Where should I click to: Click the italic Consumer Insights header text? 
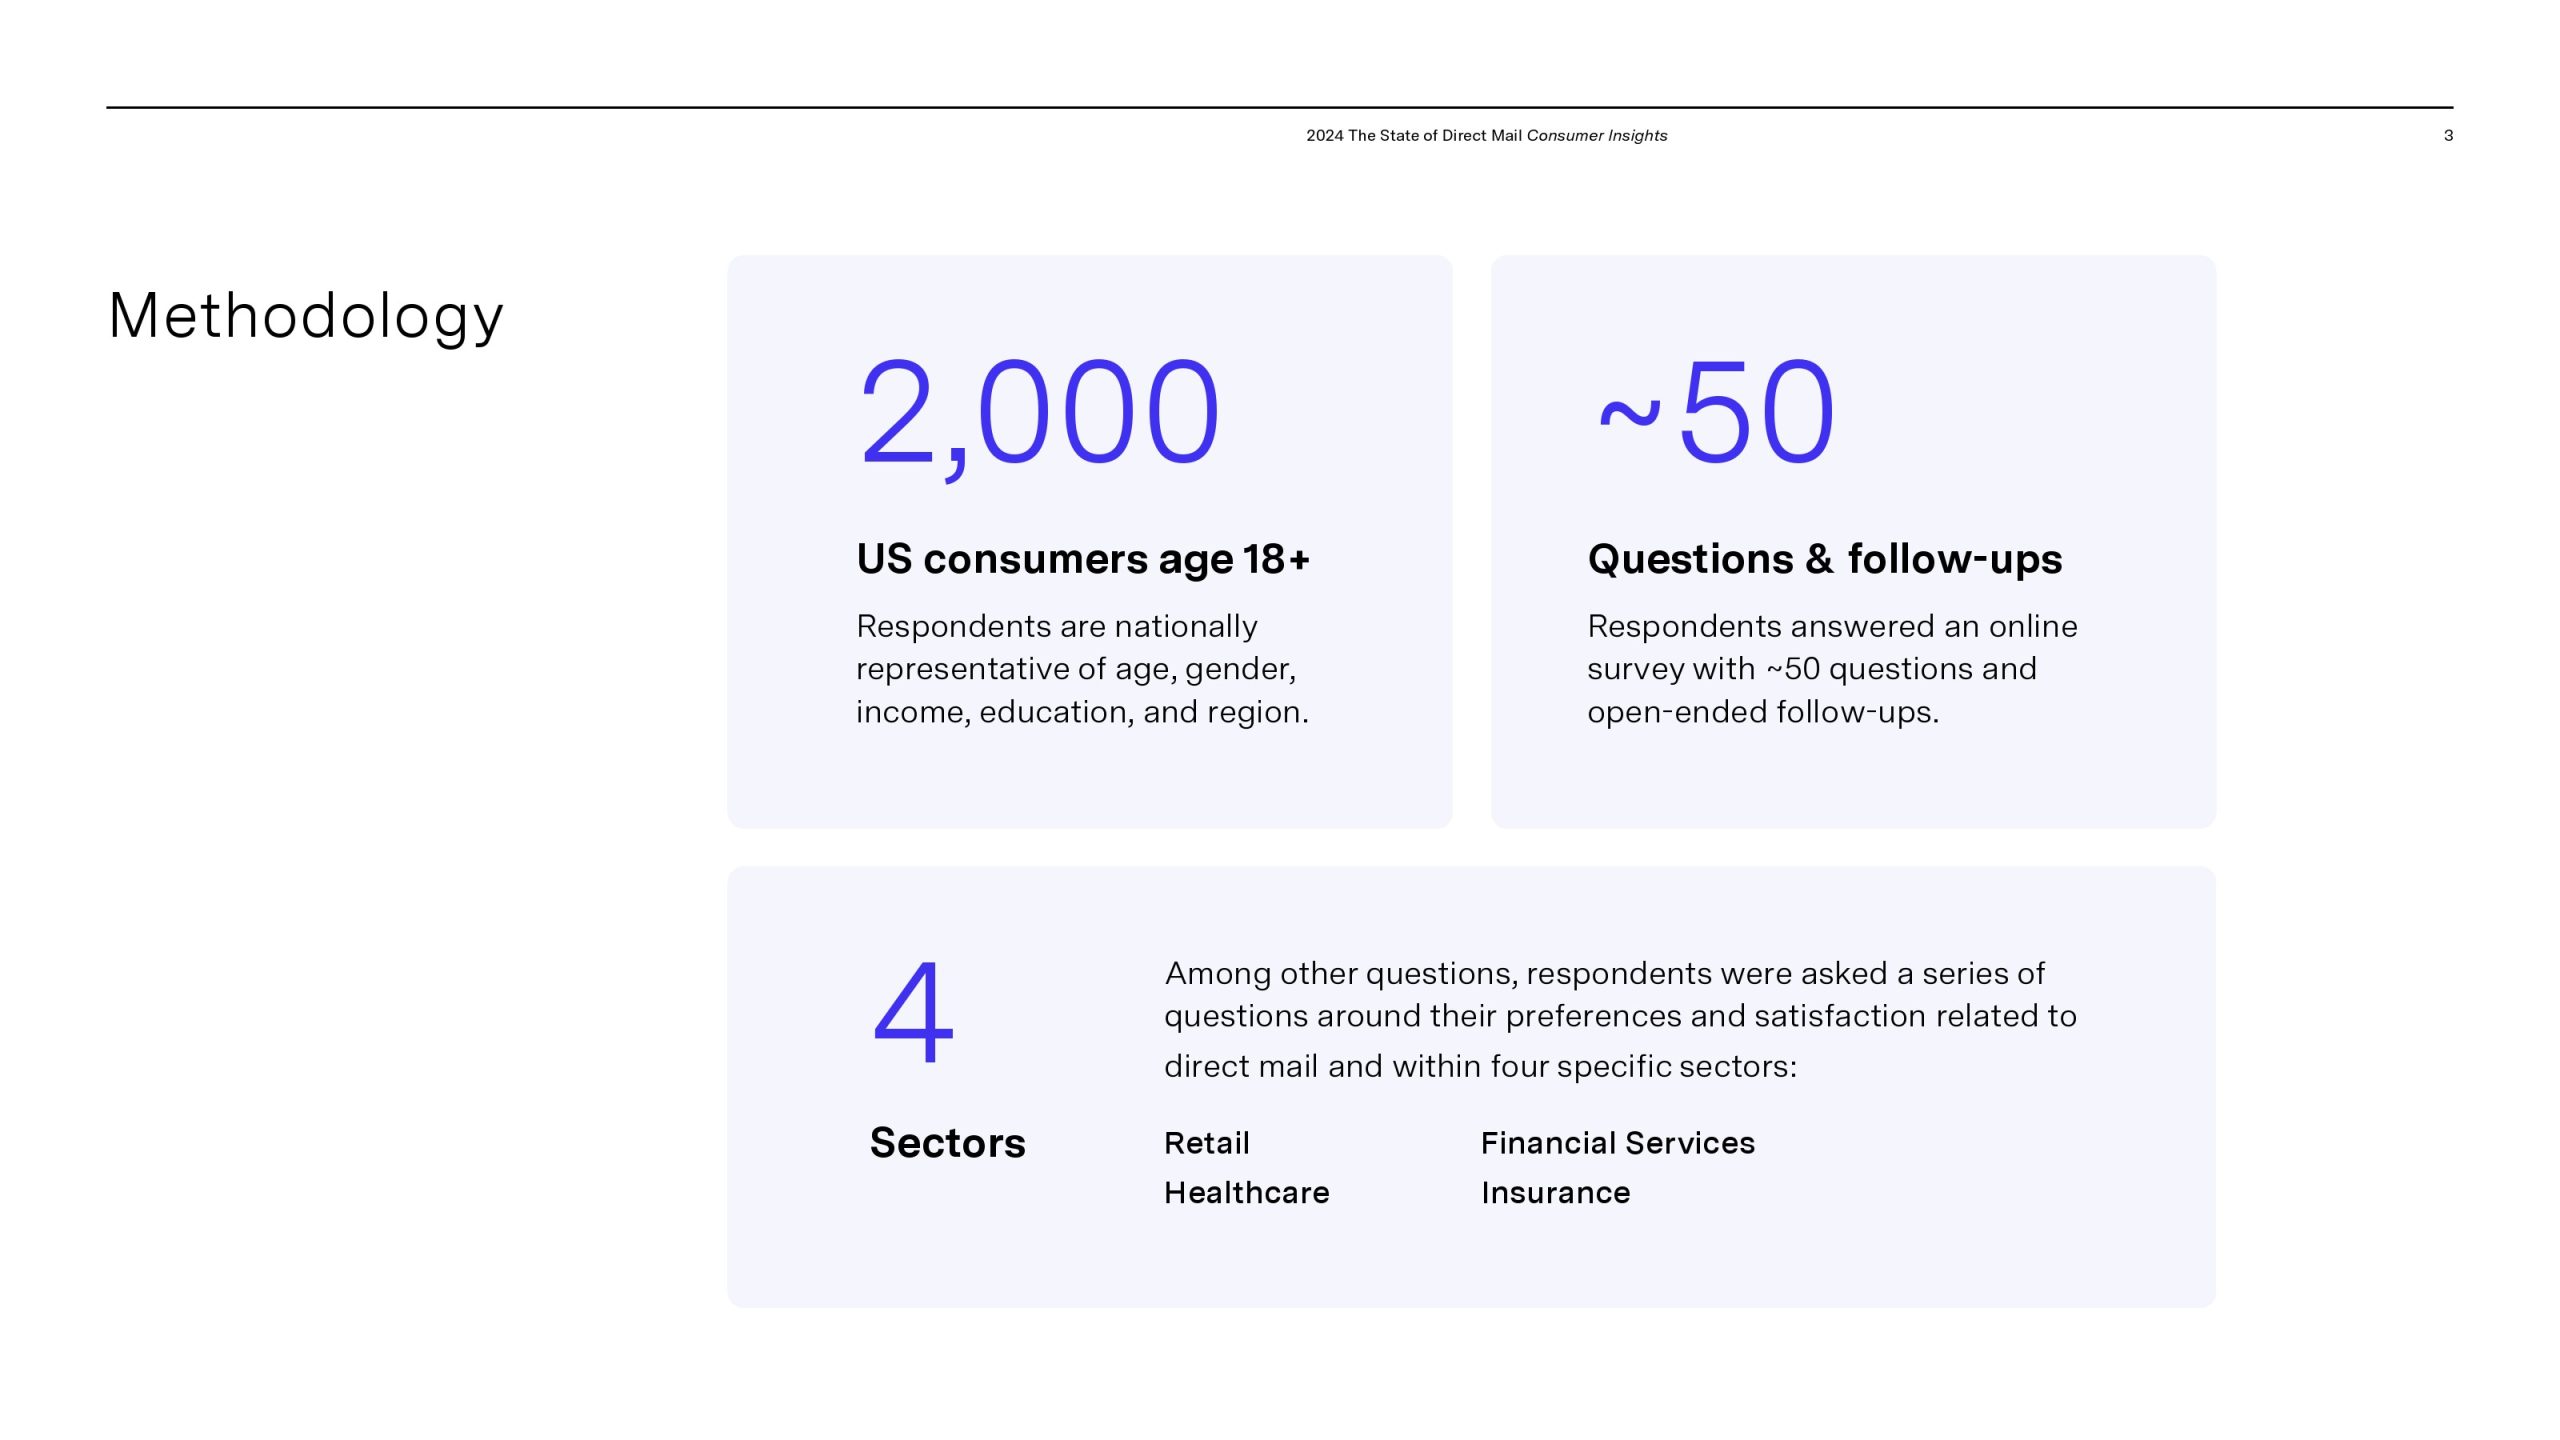1597,136
